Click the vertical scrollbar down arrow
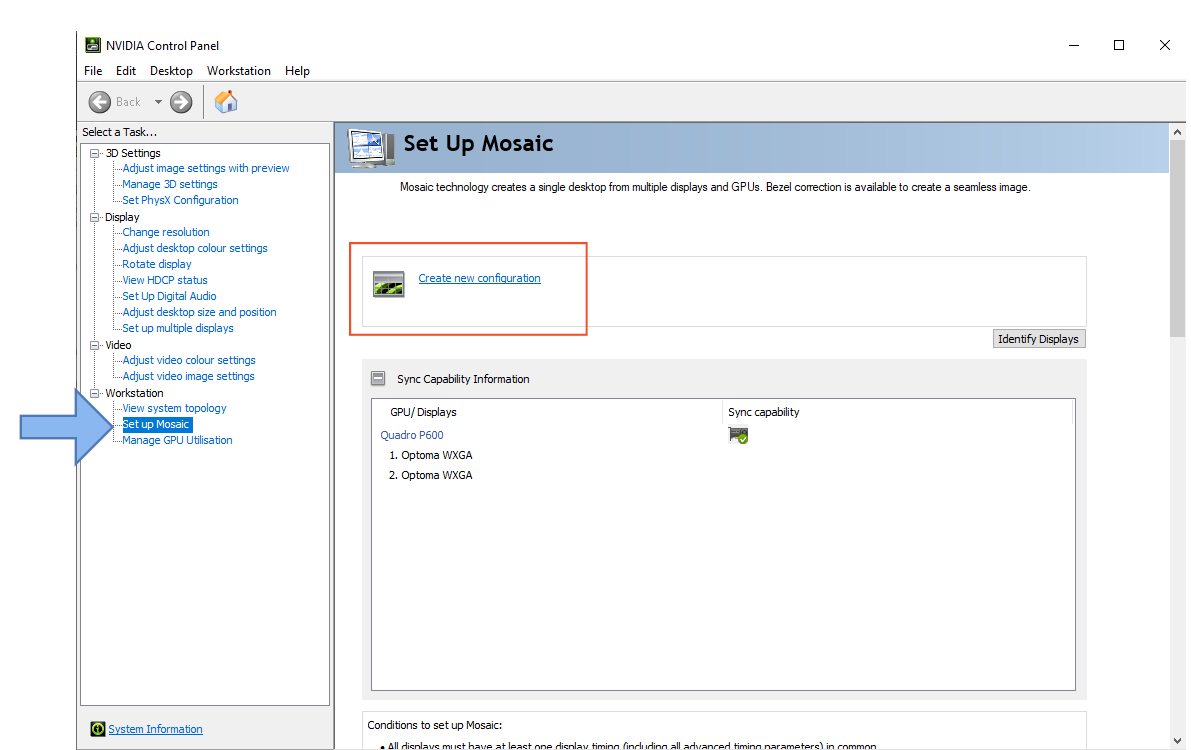This screenshot has height=750, width=1191. 1177,741
